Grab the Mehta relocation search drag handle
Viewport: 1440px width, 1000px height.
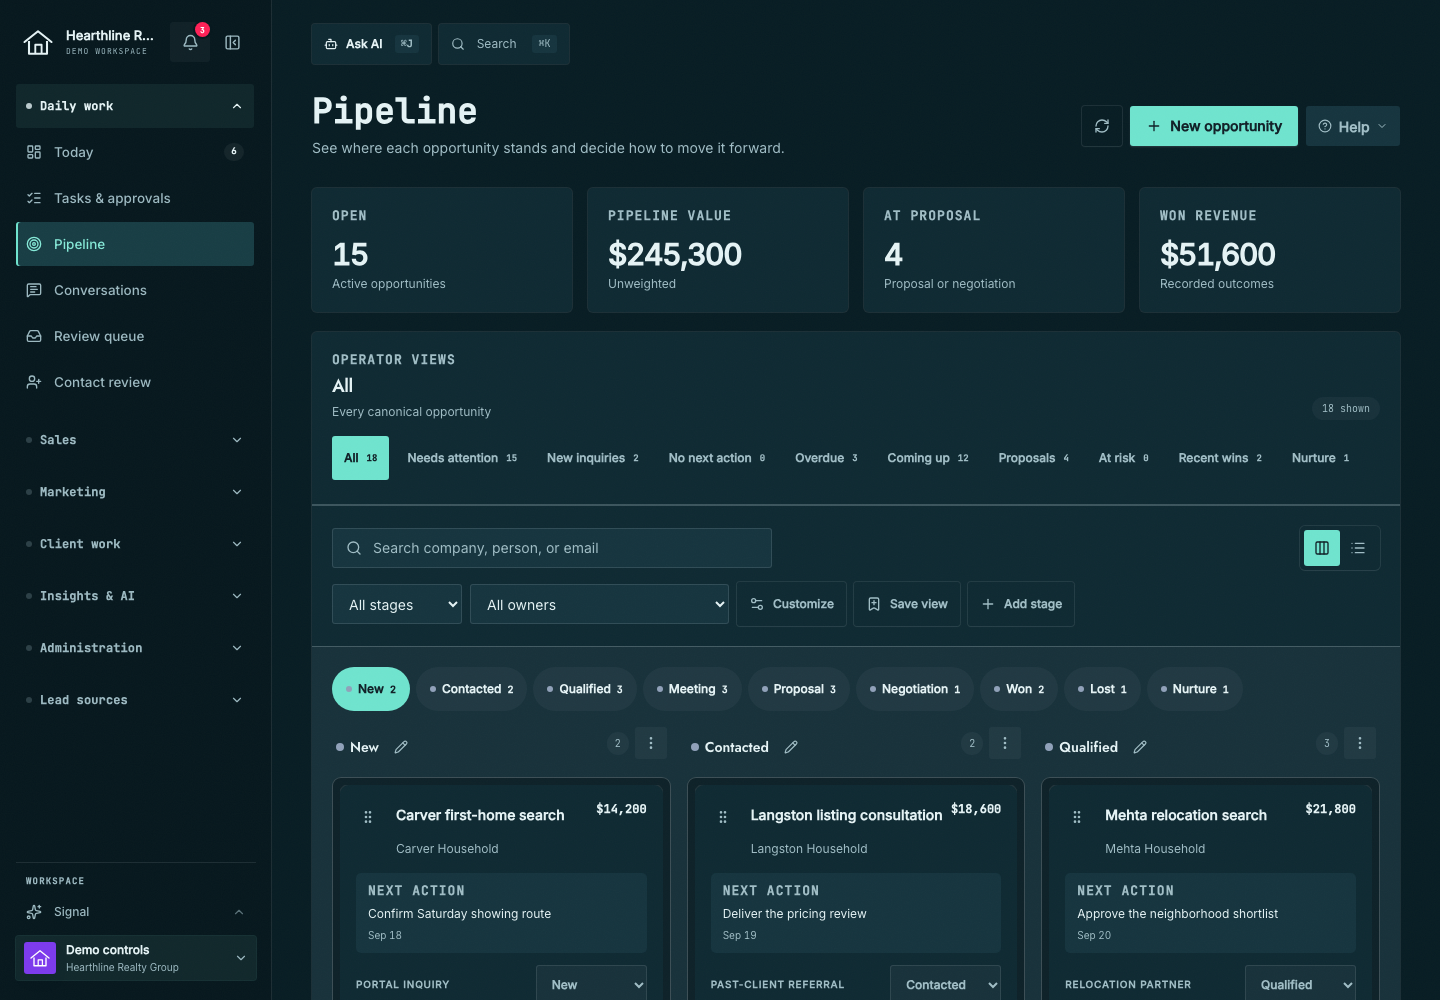click(1077, 817)
